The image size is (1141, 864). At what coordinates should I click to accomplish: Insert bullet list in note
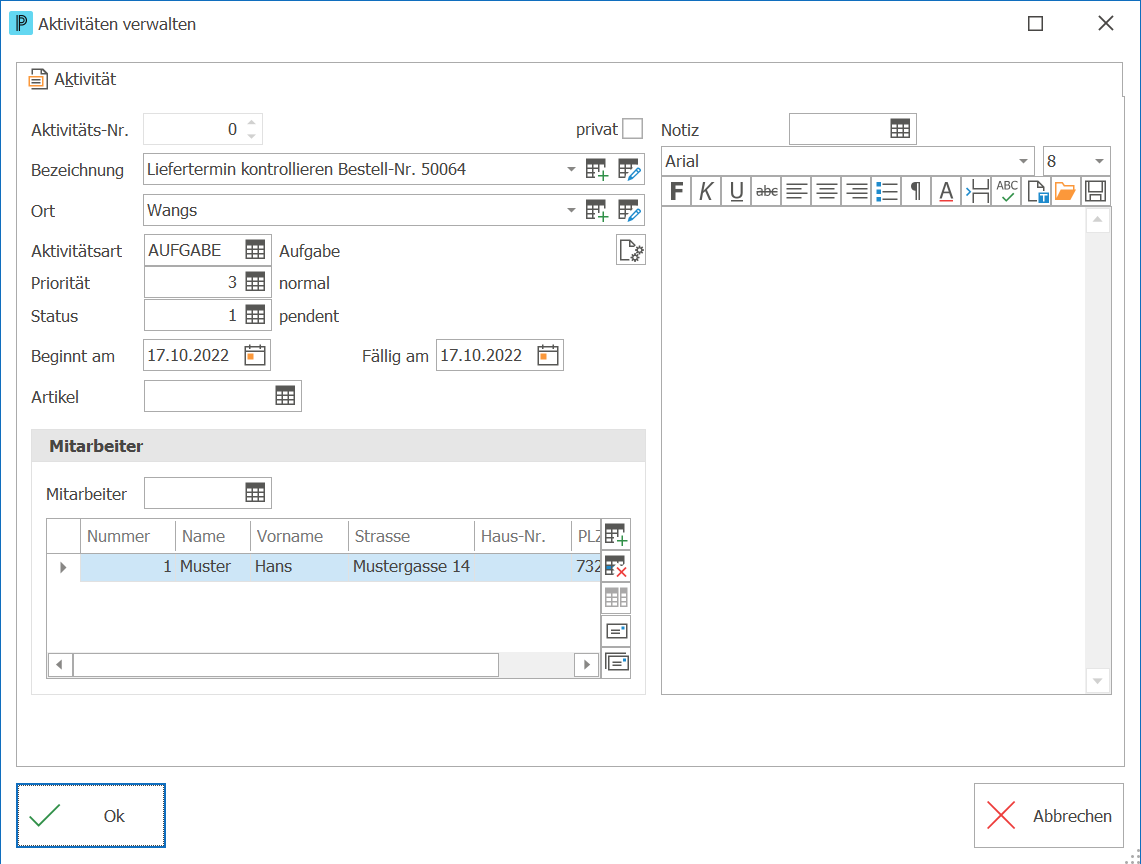point(886,191)
